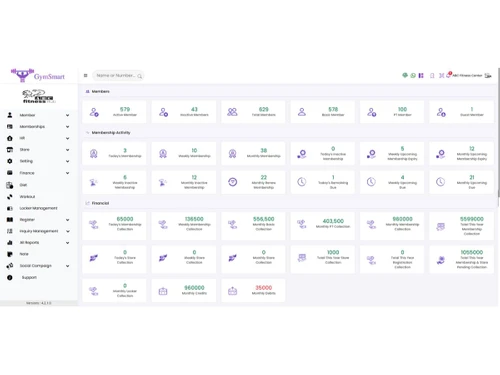Click the Monthly Debits icon
Viewport: 500px width, 375px height.
click(232, 291)
